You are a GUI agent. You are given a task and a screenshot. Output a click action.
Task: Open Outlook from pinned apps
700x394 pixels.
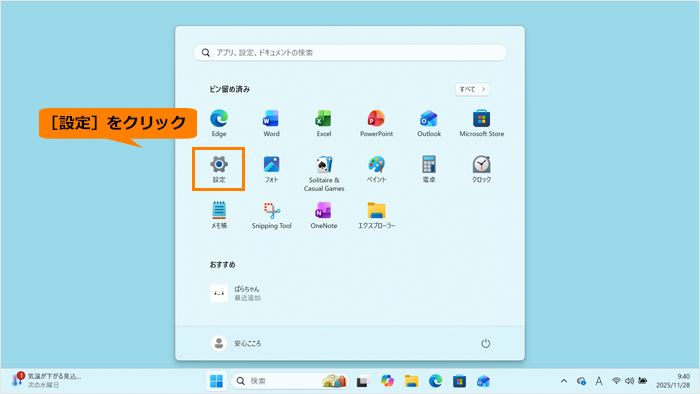coord(429,123)
